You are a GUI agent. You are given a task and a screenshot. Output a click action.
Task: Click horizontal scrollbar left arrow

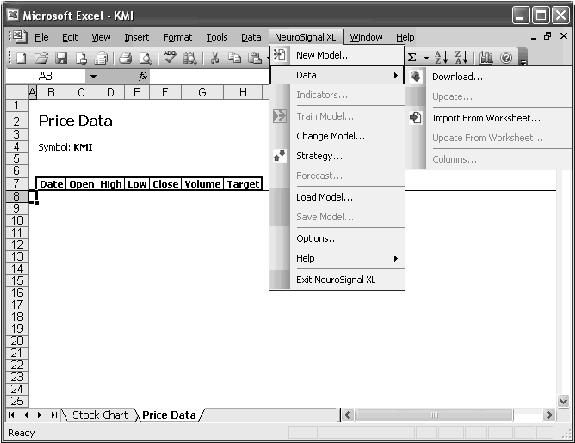tap(348, 415)
